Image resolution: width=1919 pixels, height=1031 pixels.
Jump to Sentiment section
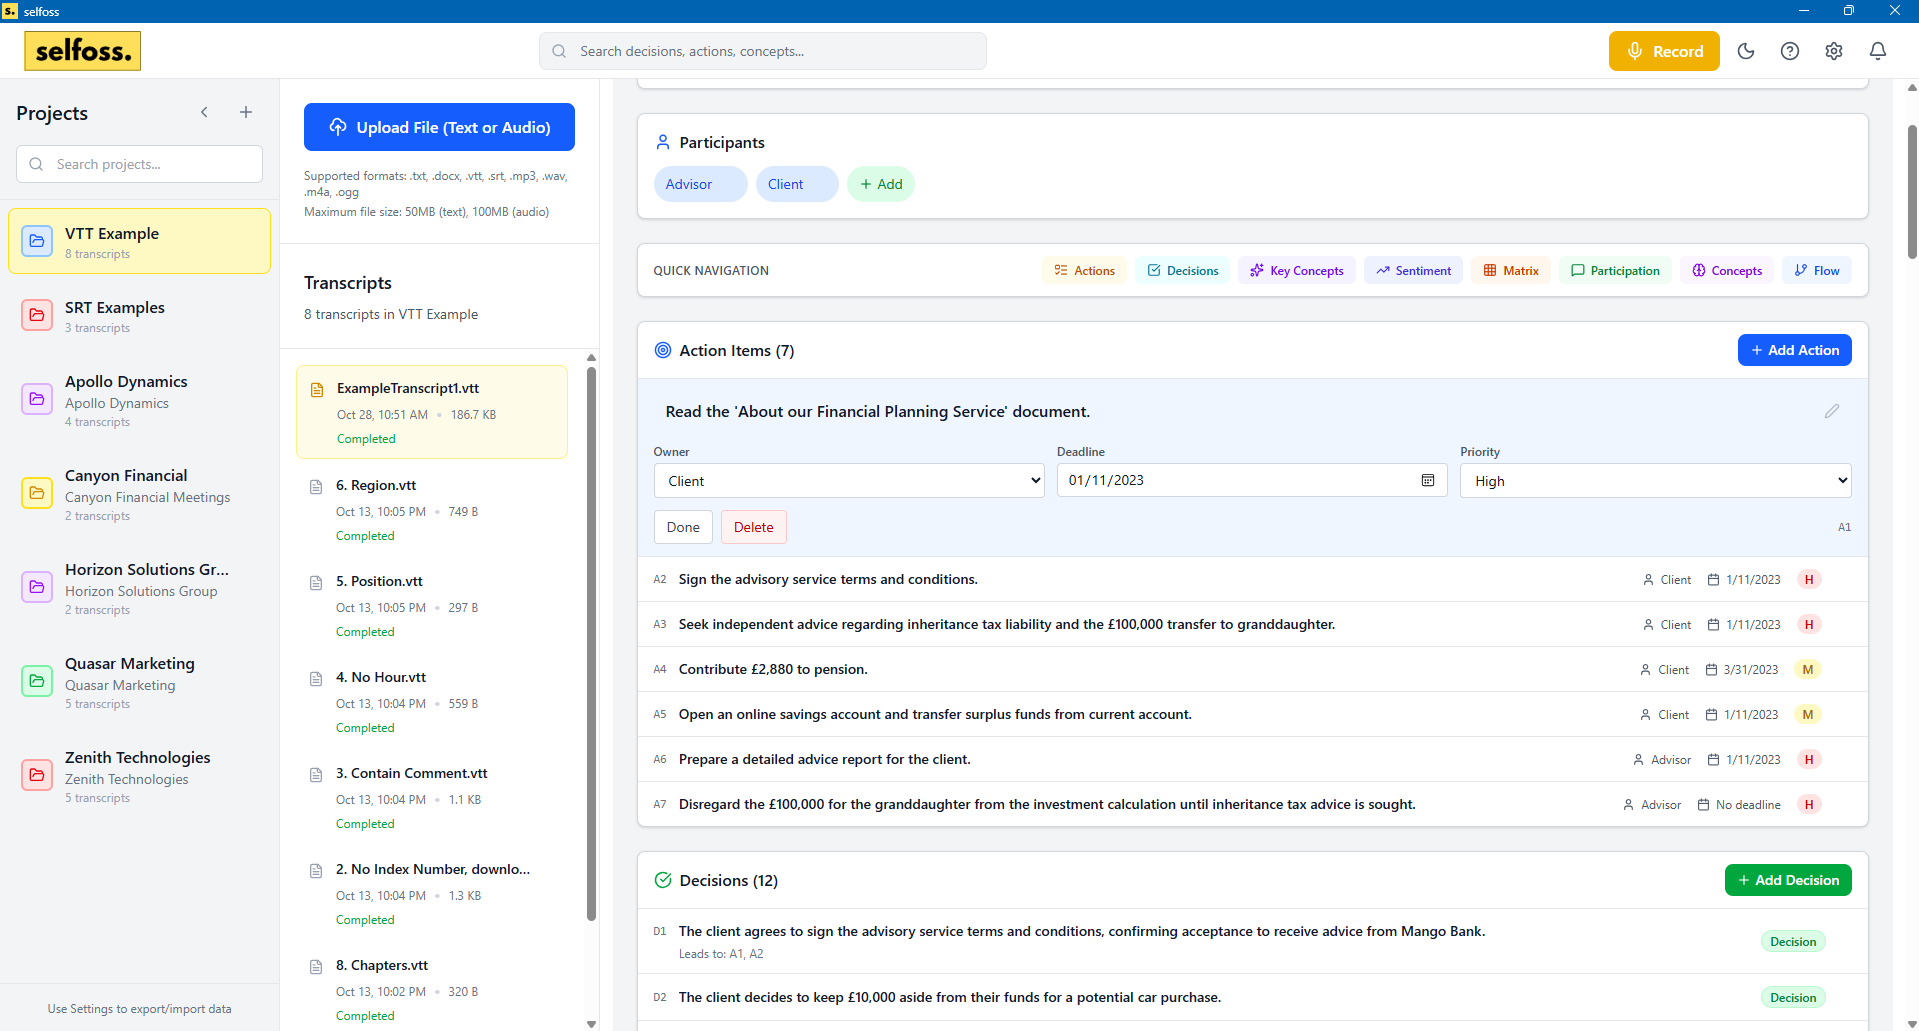pyautogui.click(x=1414, y=270)
